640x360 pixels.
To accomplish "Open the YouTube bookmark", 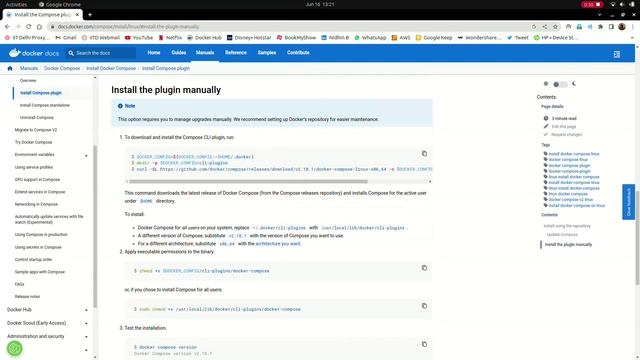I will [139, 38].
